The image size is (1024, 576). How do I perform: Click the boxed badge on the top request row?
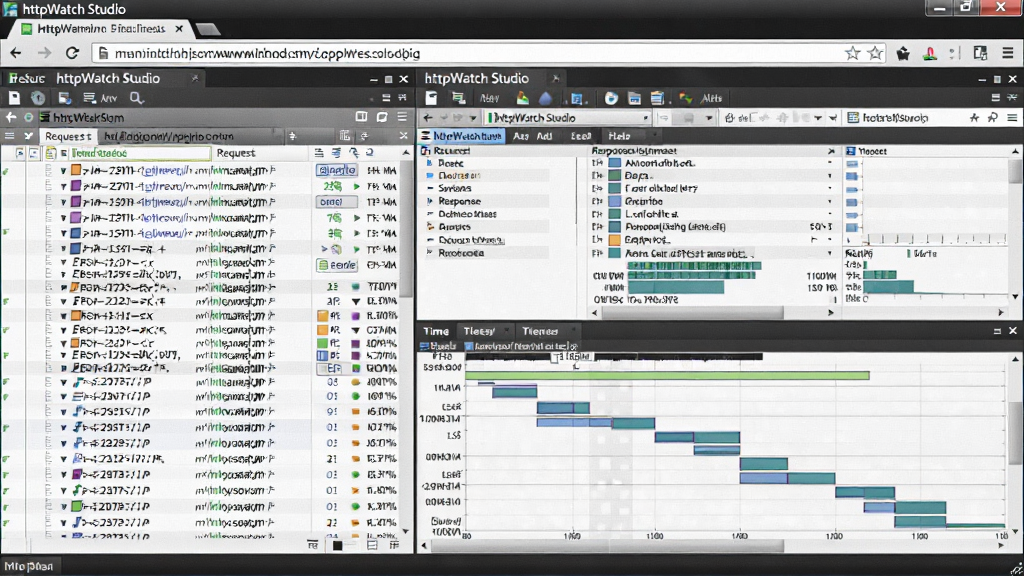[337, 170]
